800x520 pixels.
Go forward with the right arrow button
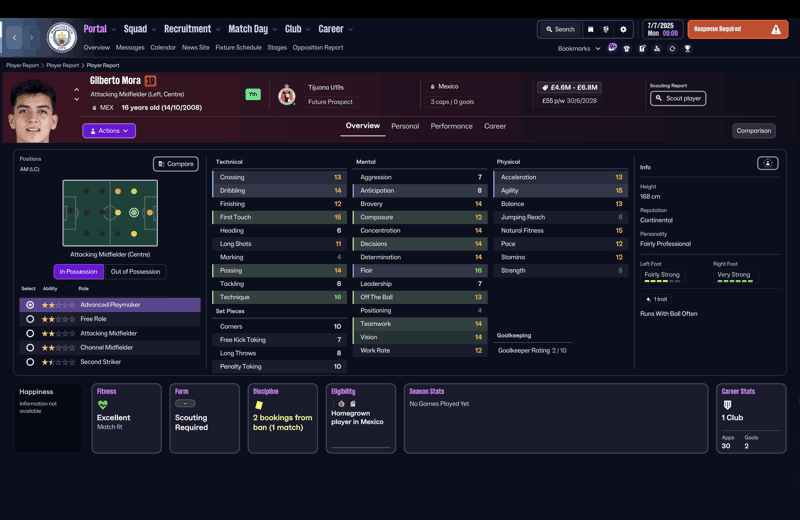pos(31,37)
